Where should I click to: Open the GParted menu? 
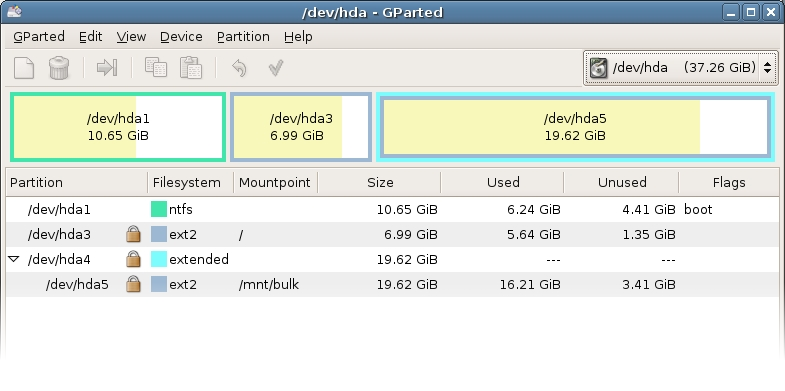39,37
